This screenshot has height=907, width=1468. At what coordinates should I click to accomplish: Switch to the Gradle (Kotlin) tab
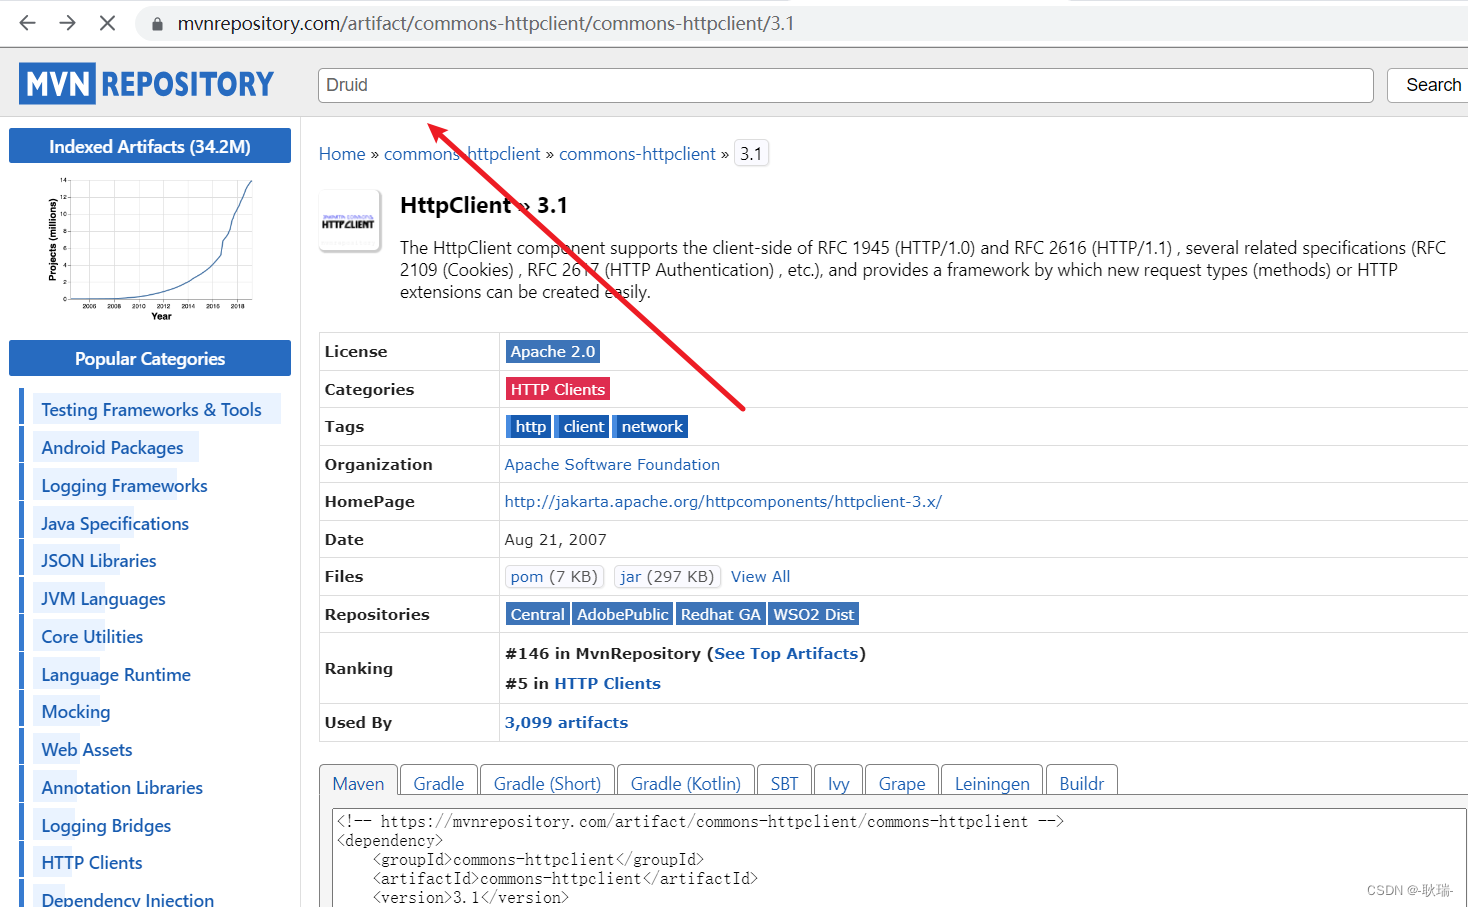coord(685,783)
